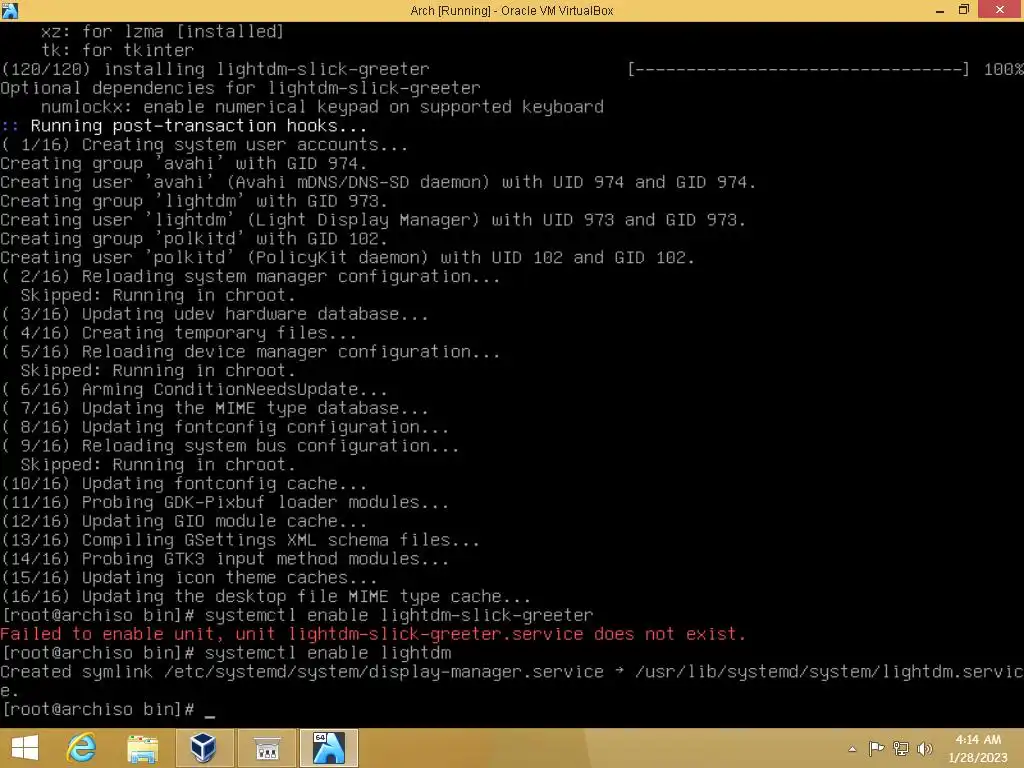
Task: Click the 'Creating user 'lightdm'' line
Action: (x=373, y=220)
